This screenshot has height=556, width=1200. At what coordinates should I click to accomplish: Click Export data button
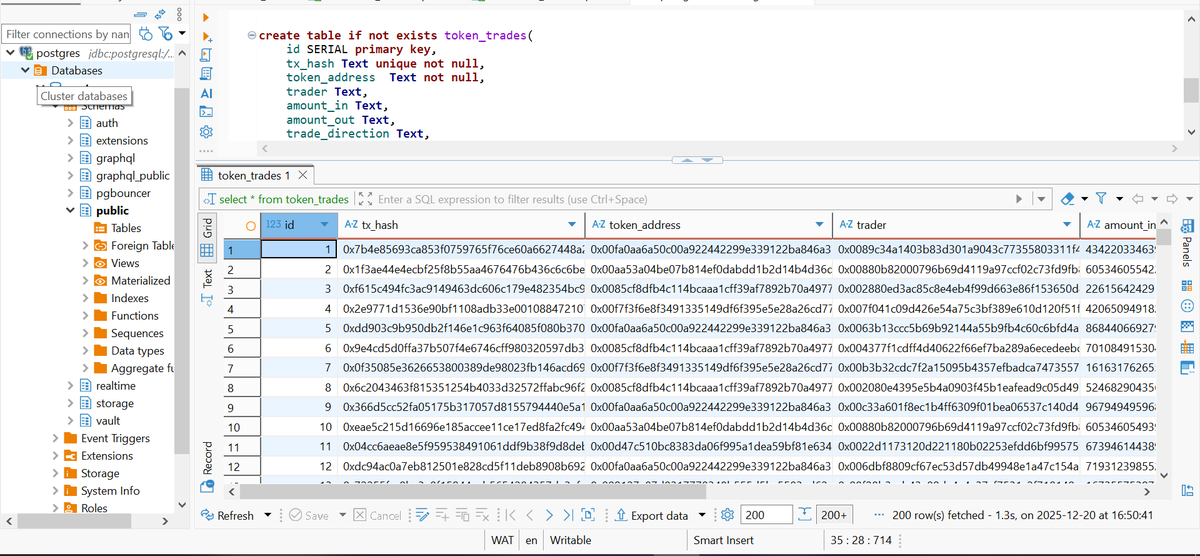tap(651, 516)
